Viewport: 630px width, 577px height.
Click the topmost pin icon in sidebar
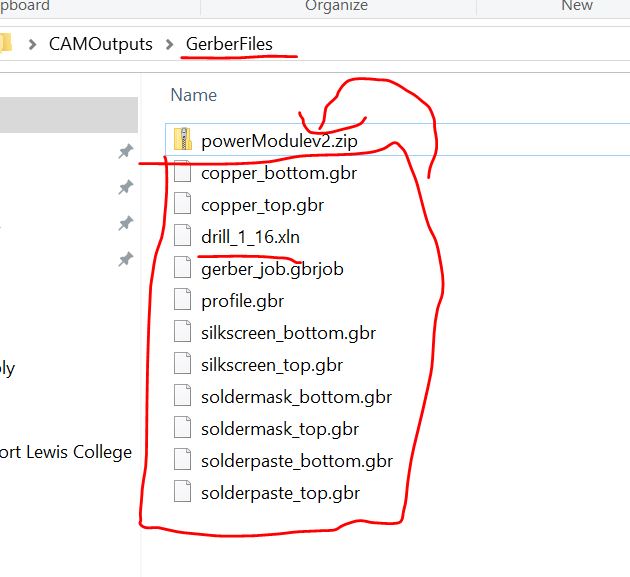point(125,151)
